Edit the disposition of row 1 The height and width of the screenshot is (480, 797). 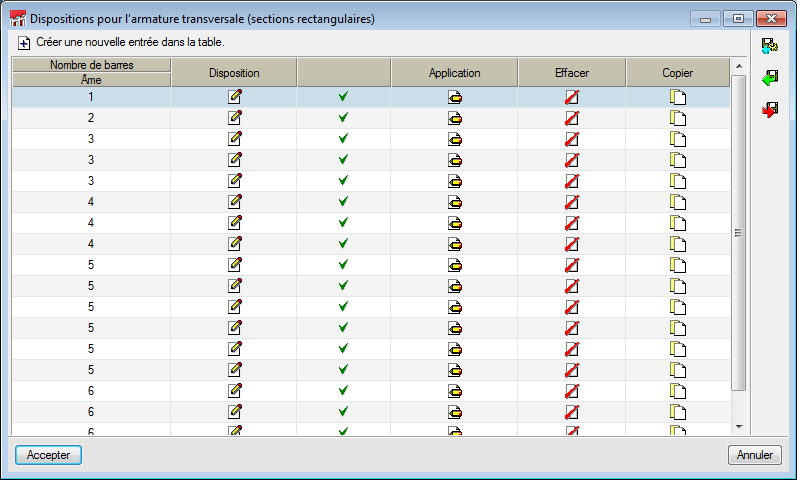pyautogui.click(x=234, y=97)
